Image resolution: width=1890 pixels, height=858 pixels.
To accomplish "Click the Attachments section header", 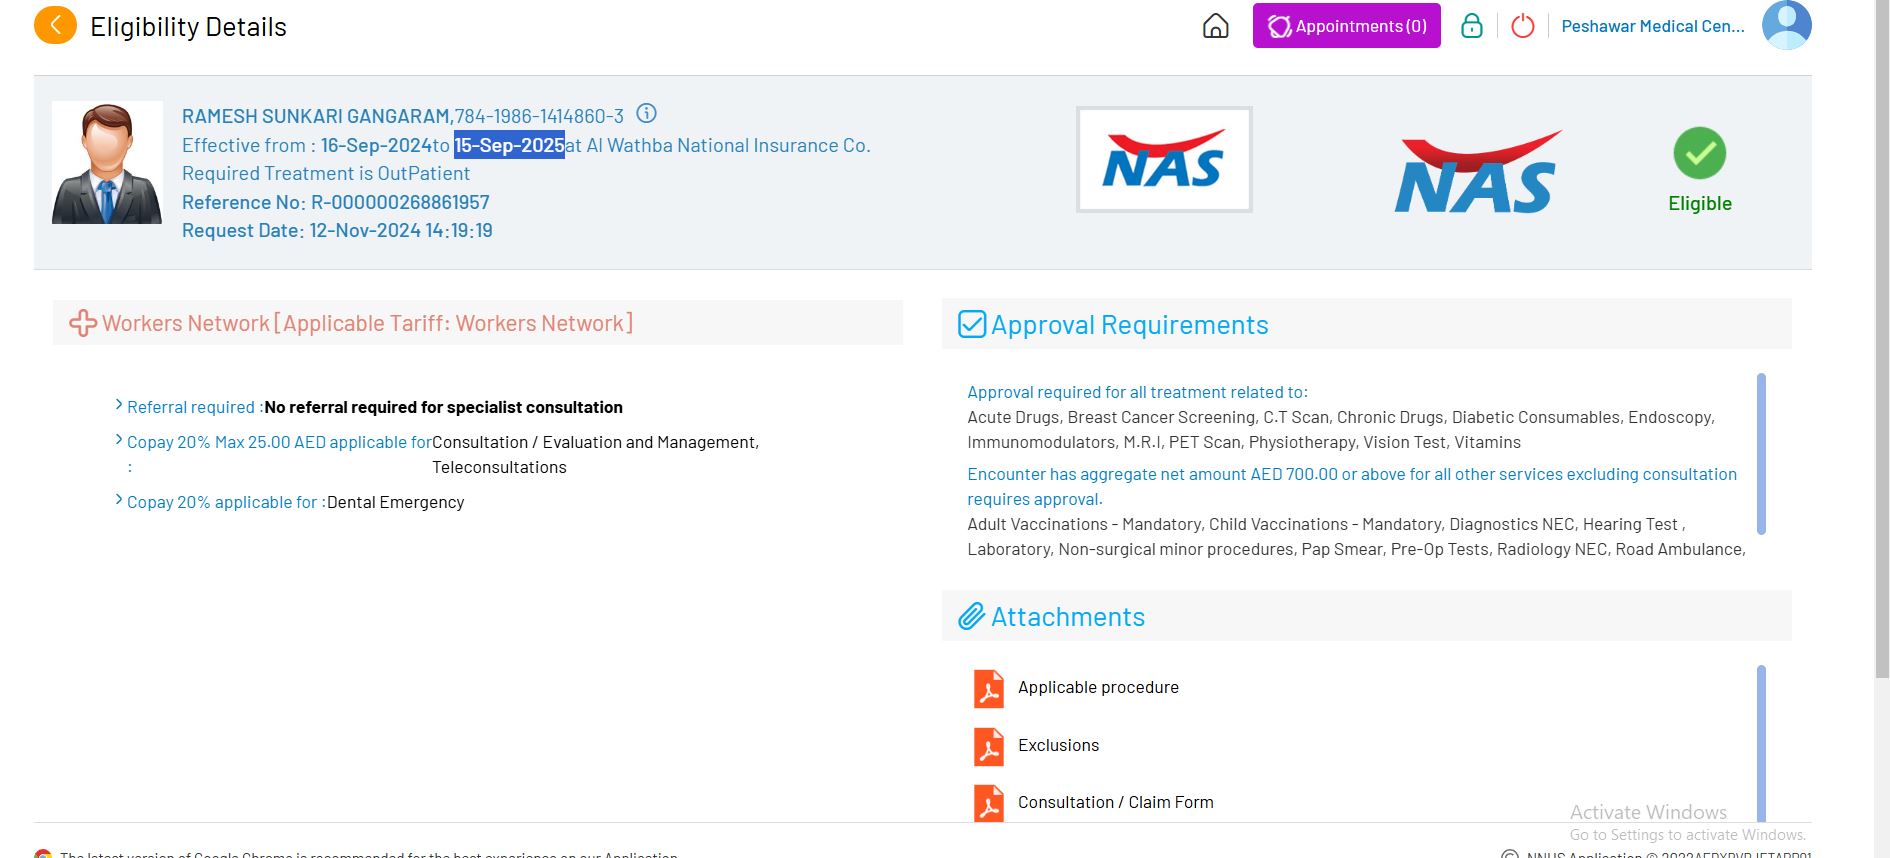I will click(x=1068, y=617).
